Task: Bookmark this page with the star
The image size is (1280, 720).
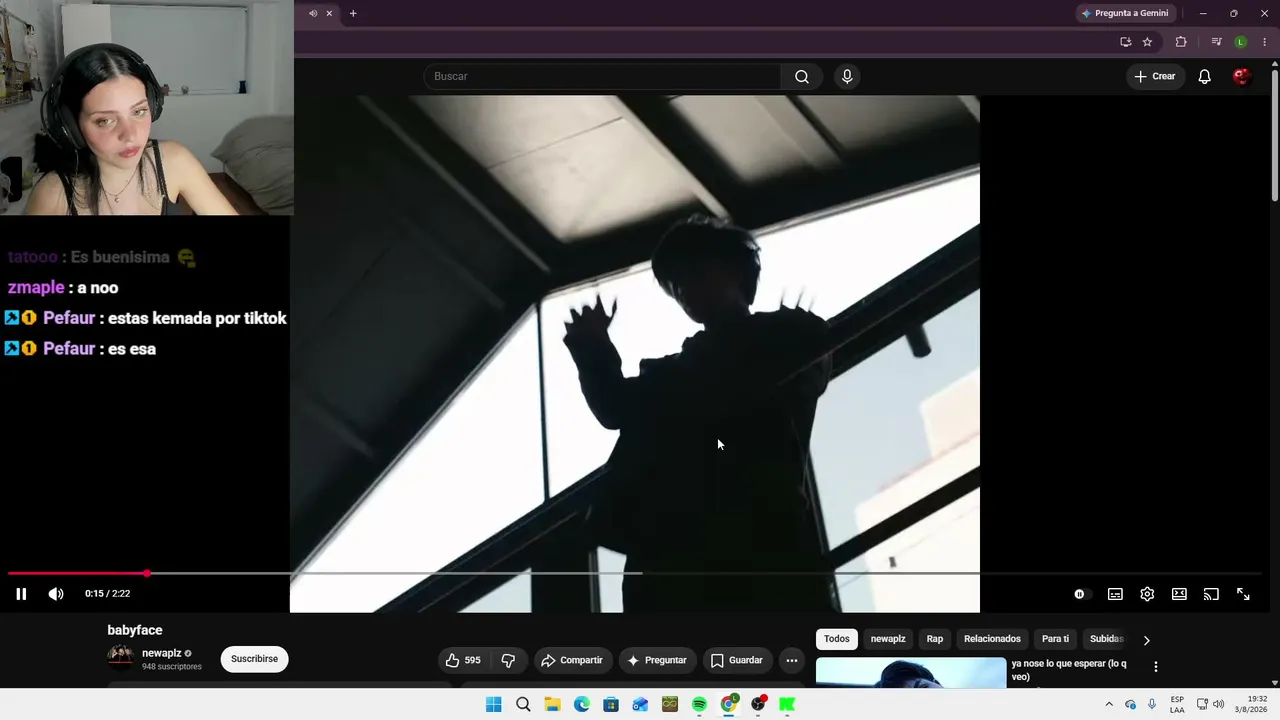Action: (1147, 42)
